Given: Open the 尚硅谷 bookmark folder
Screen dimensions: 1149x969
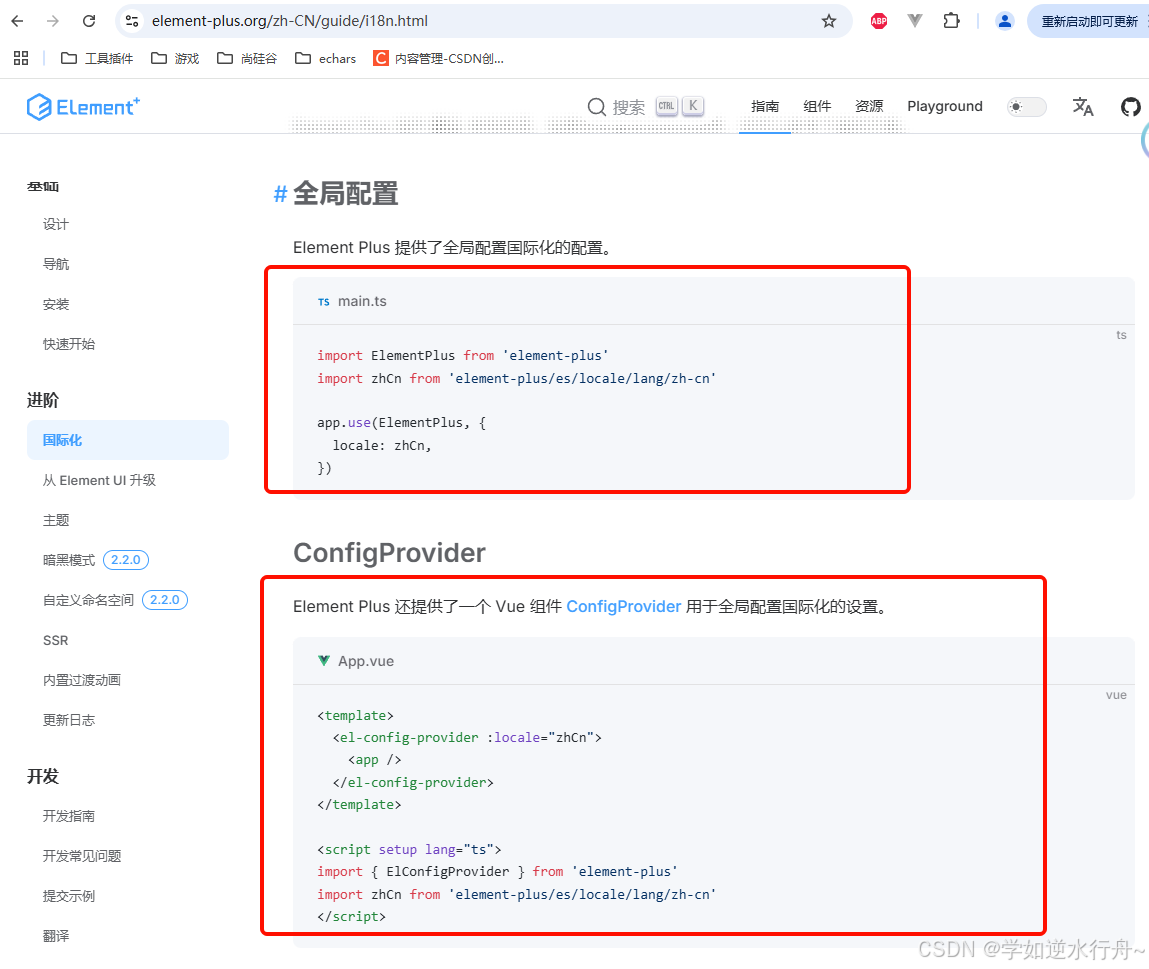Looking at the screenshot, I should point(247,58).
